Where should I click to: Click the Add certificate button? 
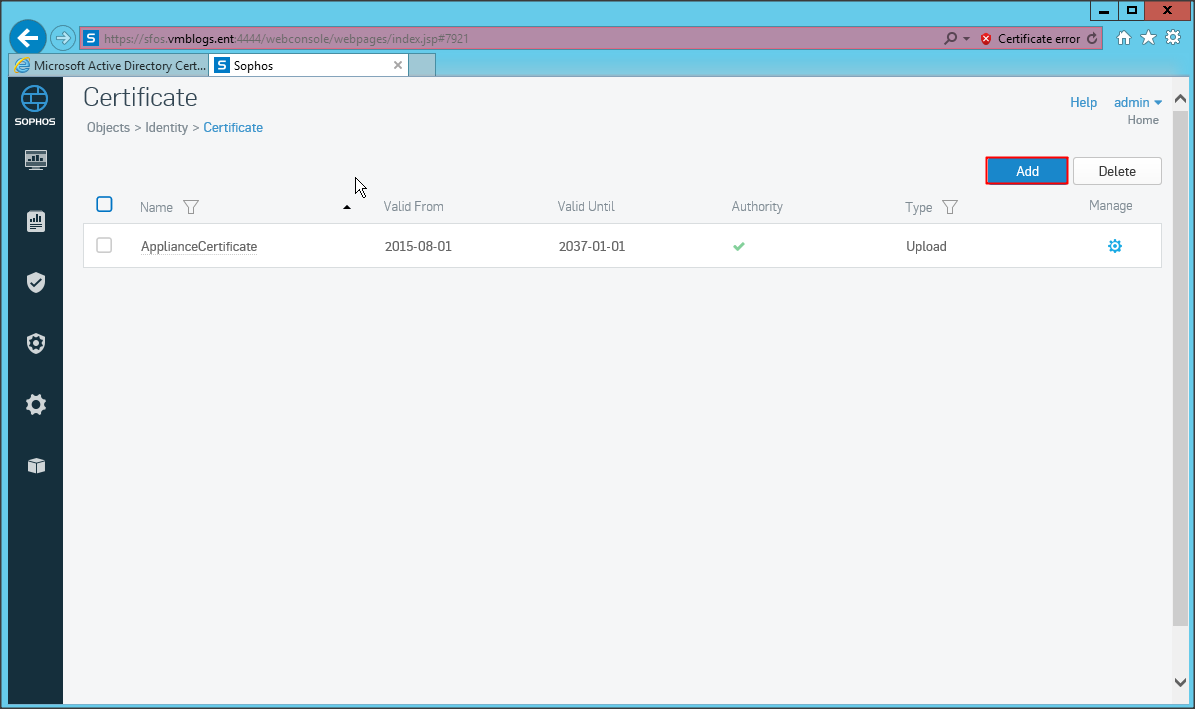tap(1027, 171)
